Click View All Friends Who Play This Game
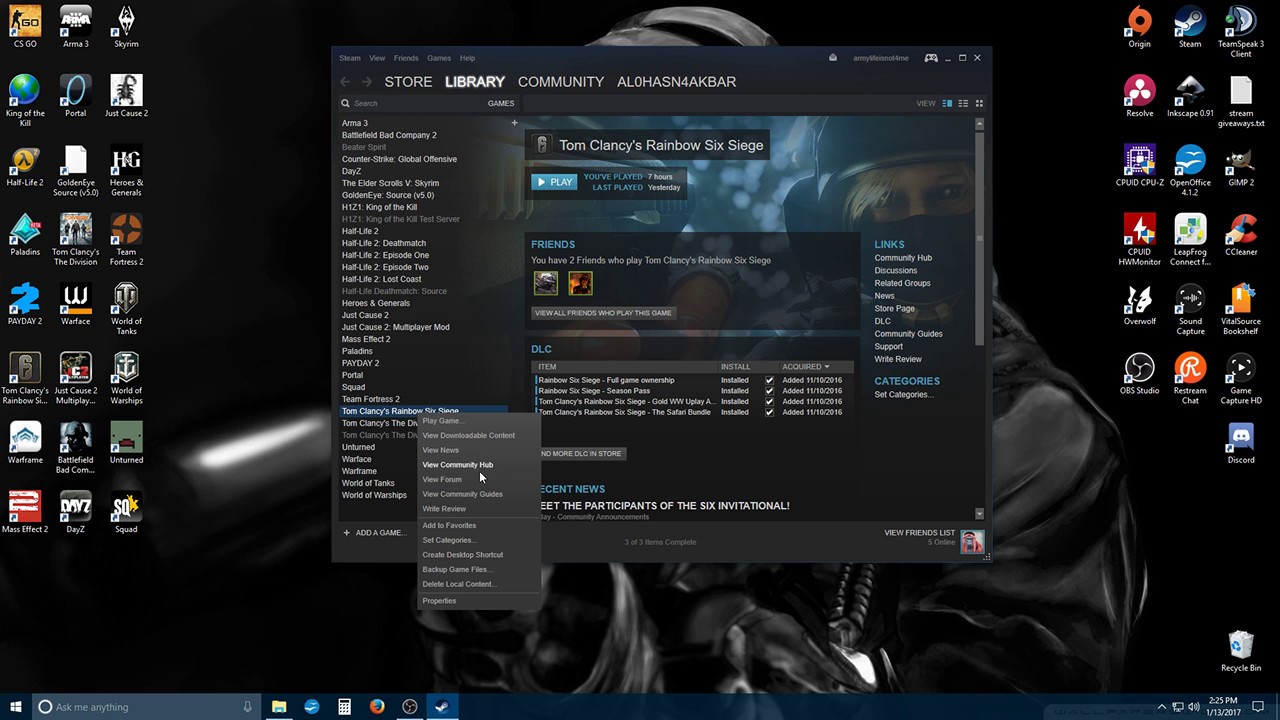 tap(603, 313)
